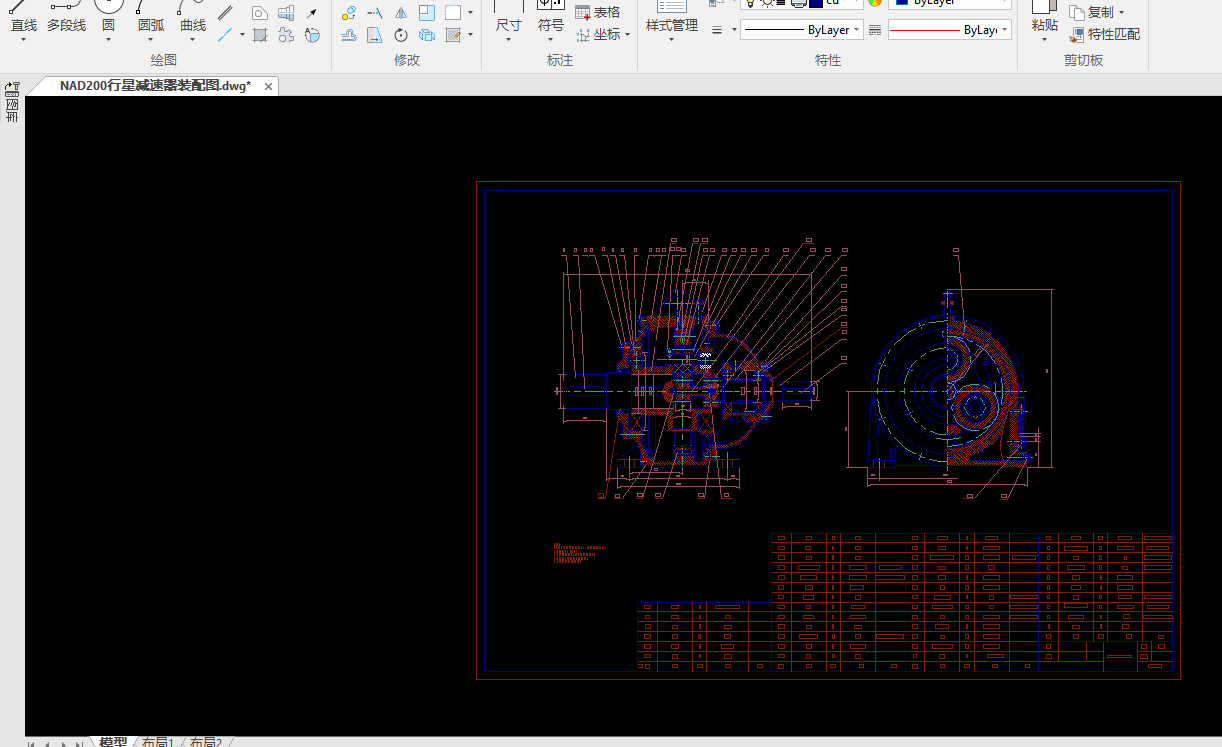Switch to the 布局2 layout tab
Screen dimensions: 1222x747
point(205,742)
